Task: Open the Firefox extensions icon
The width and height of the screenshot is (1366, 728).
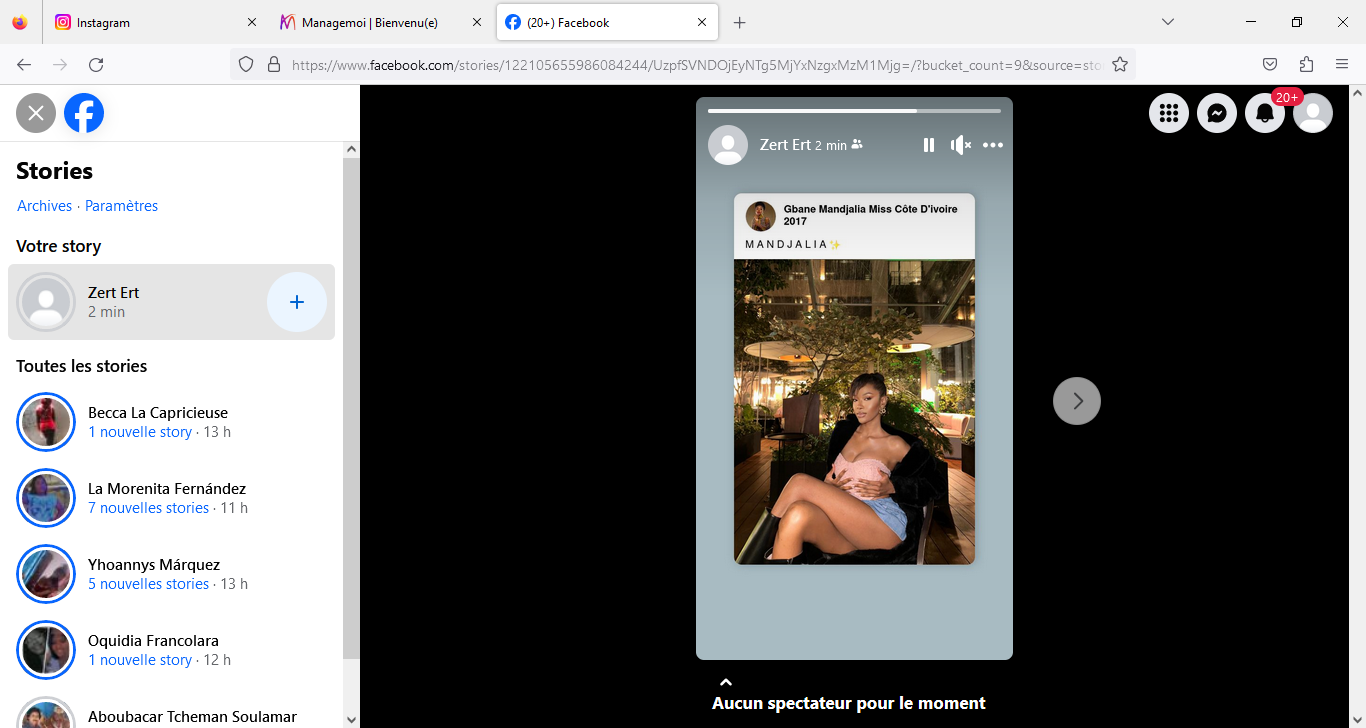Action: click(1306, 65)
